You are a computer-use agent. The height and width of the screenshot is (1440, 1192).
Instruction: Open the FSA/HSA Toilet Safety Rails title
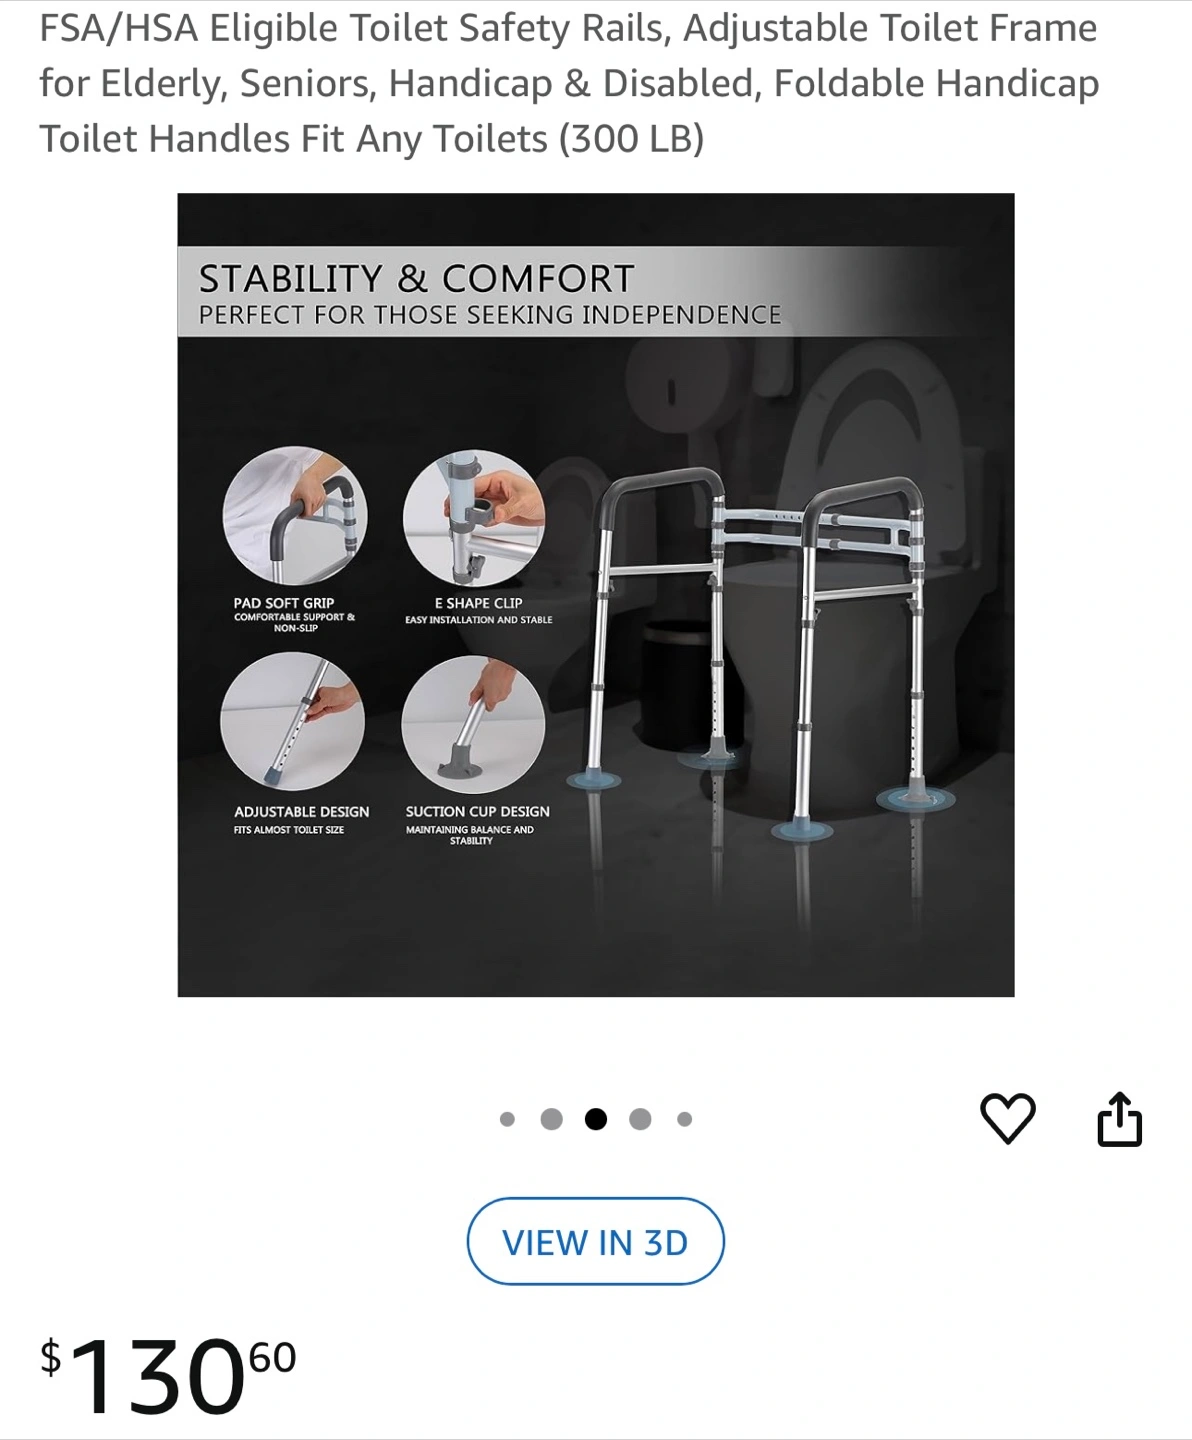(569, 84)
